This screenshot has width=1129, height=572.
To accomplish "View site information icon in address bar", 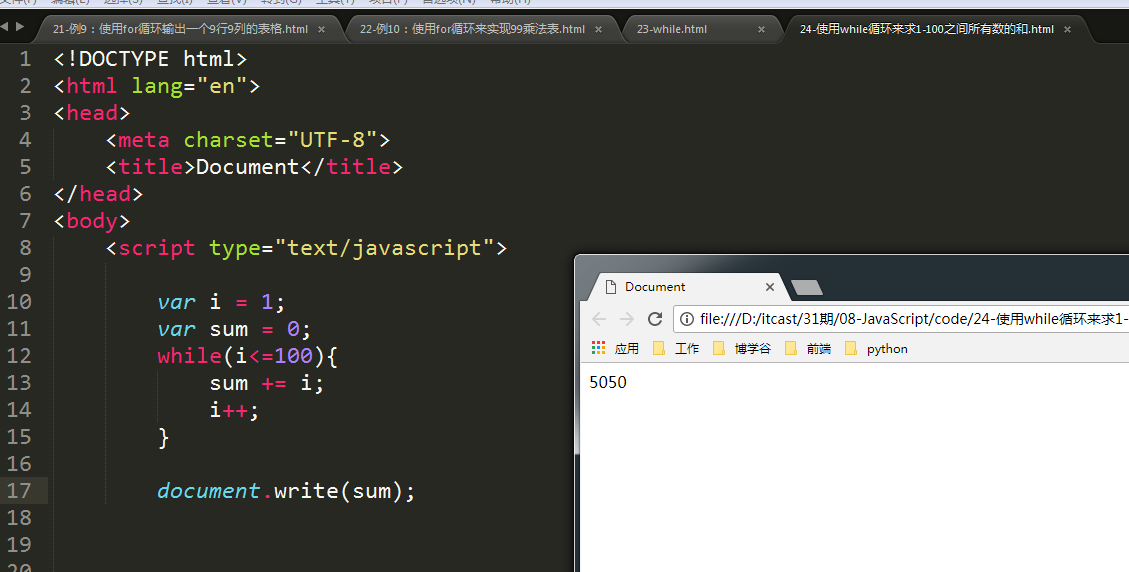I will pyautogui.click(x=687, y=319).
